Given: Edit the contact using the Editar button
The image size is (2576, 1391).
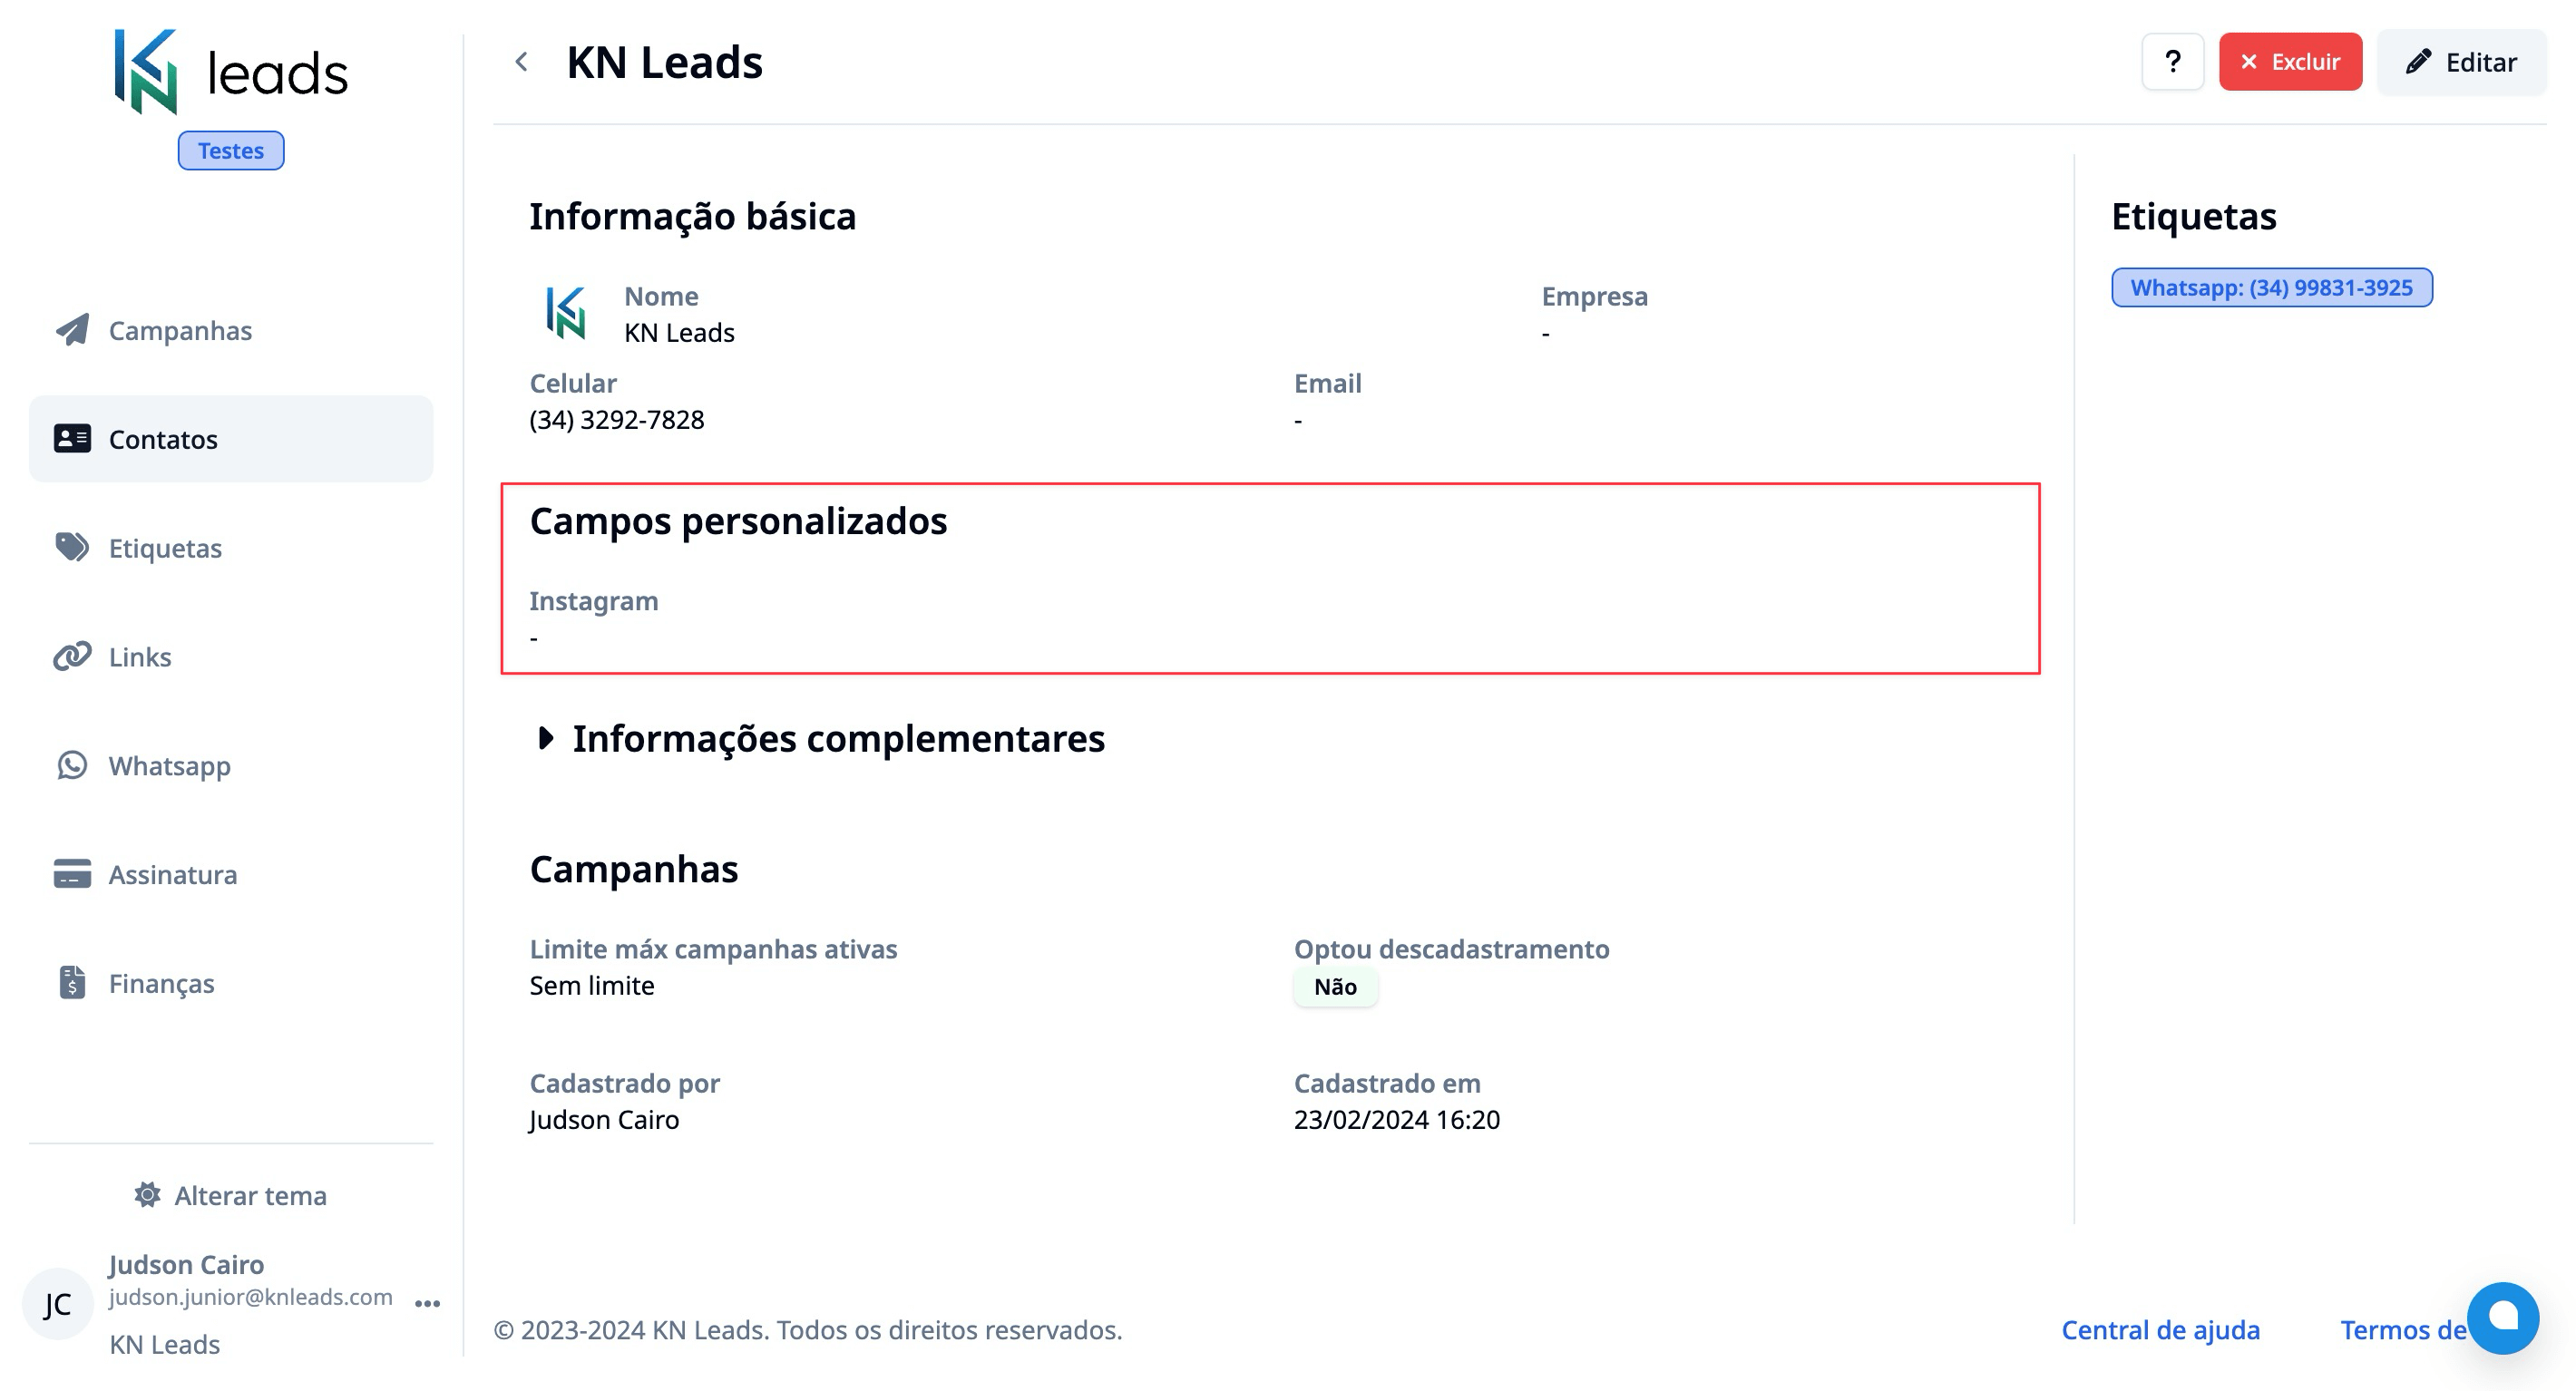Looking at the screenshot, I should coord(2462,62).
